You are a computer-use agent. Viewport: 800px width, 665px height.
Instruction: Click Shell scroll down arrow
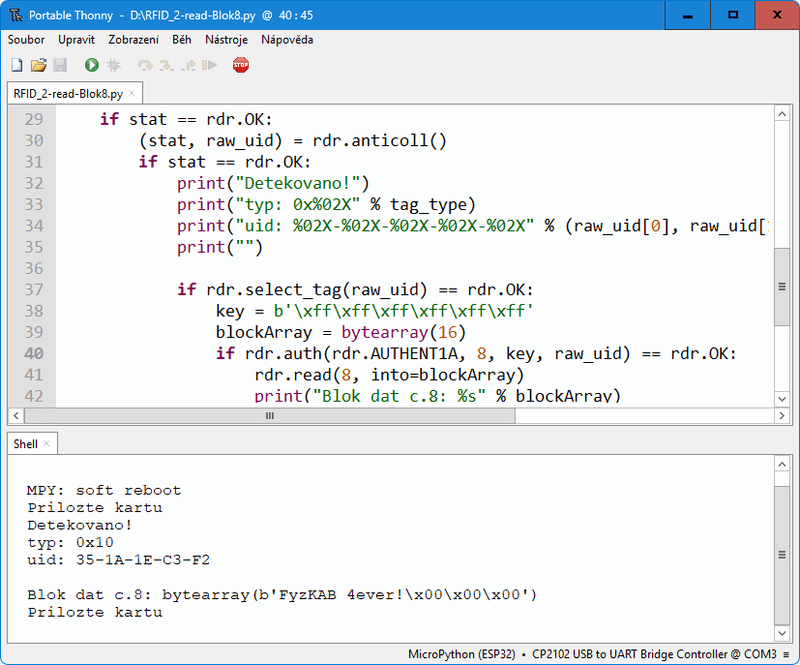pyautogui.click(x=782, y=633)
